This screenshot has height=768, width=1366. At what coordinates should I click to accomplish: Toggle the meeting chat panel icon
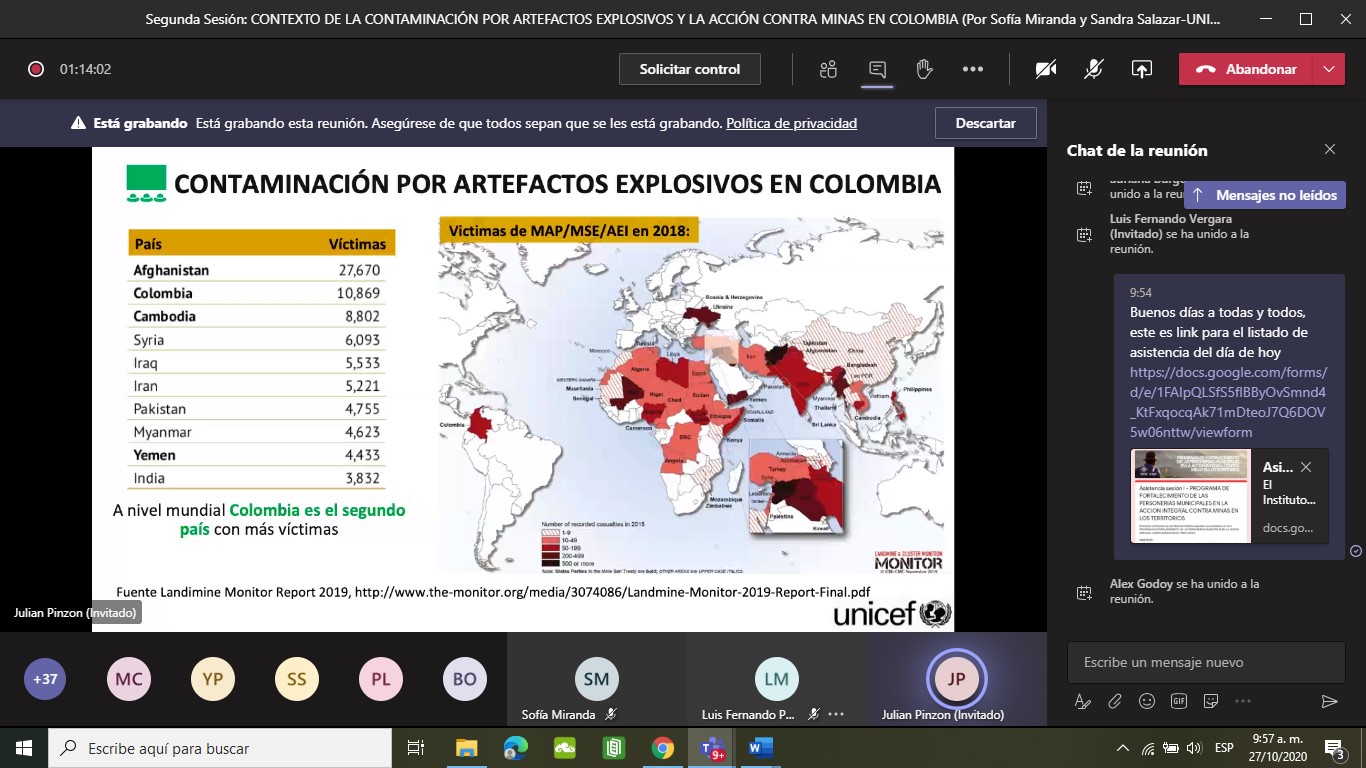click(x=877, y=69)
